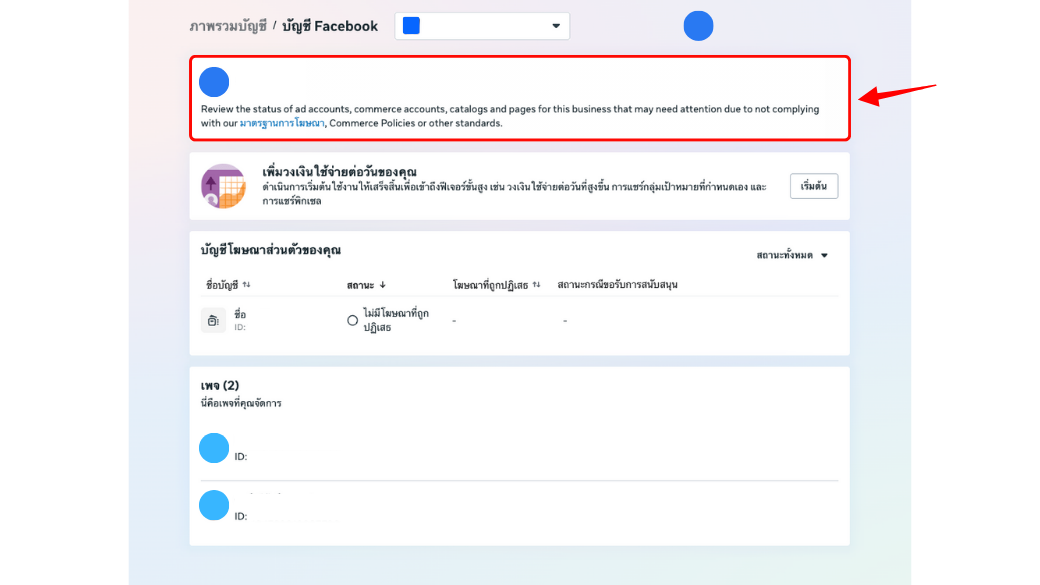Screen dimensions: 1040x585
Task: Click the blue circle in the warning banner
Action: coord(214,82)
